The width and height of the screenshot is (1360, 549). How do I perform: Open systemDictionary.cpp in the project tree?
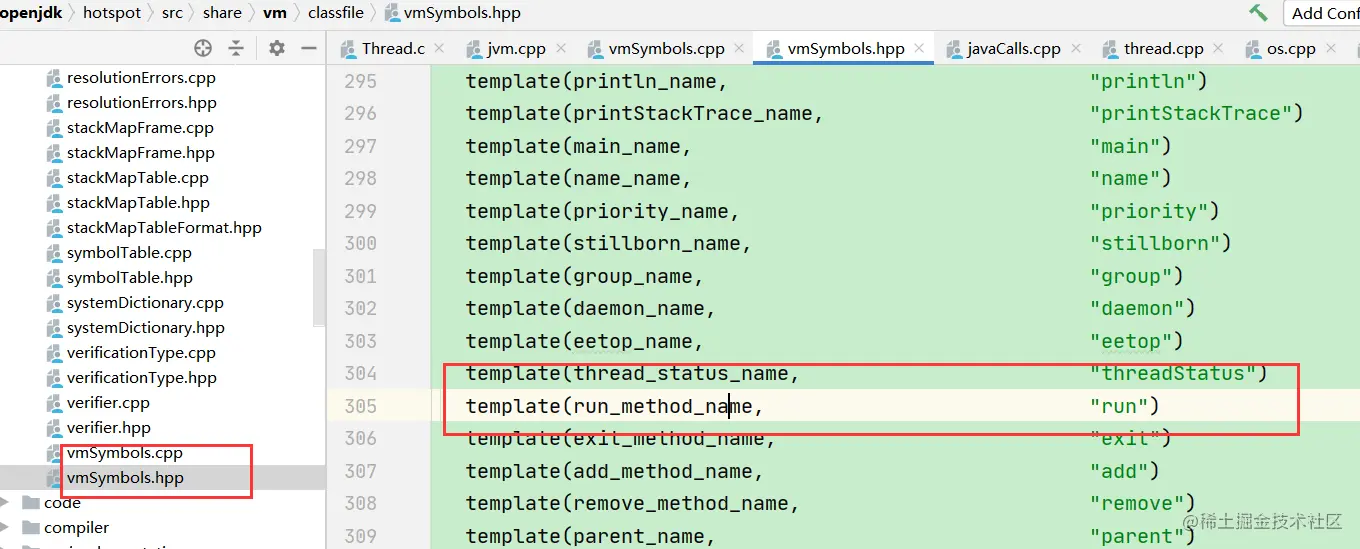point(145,303)
